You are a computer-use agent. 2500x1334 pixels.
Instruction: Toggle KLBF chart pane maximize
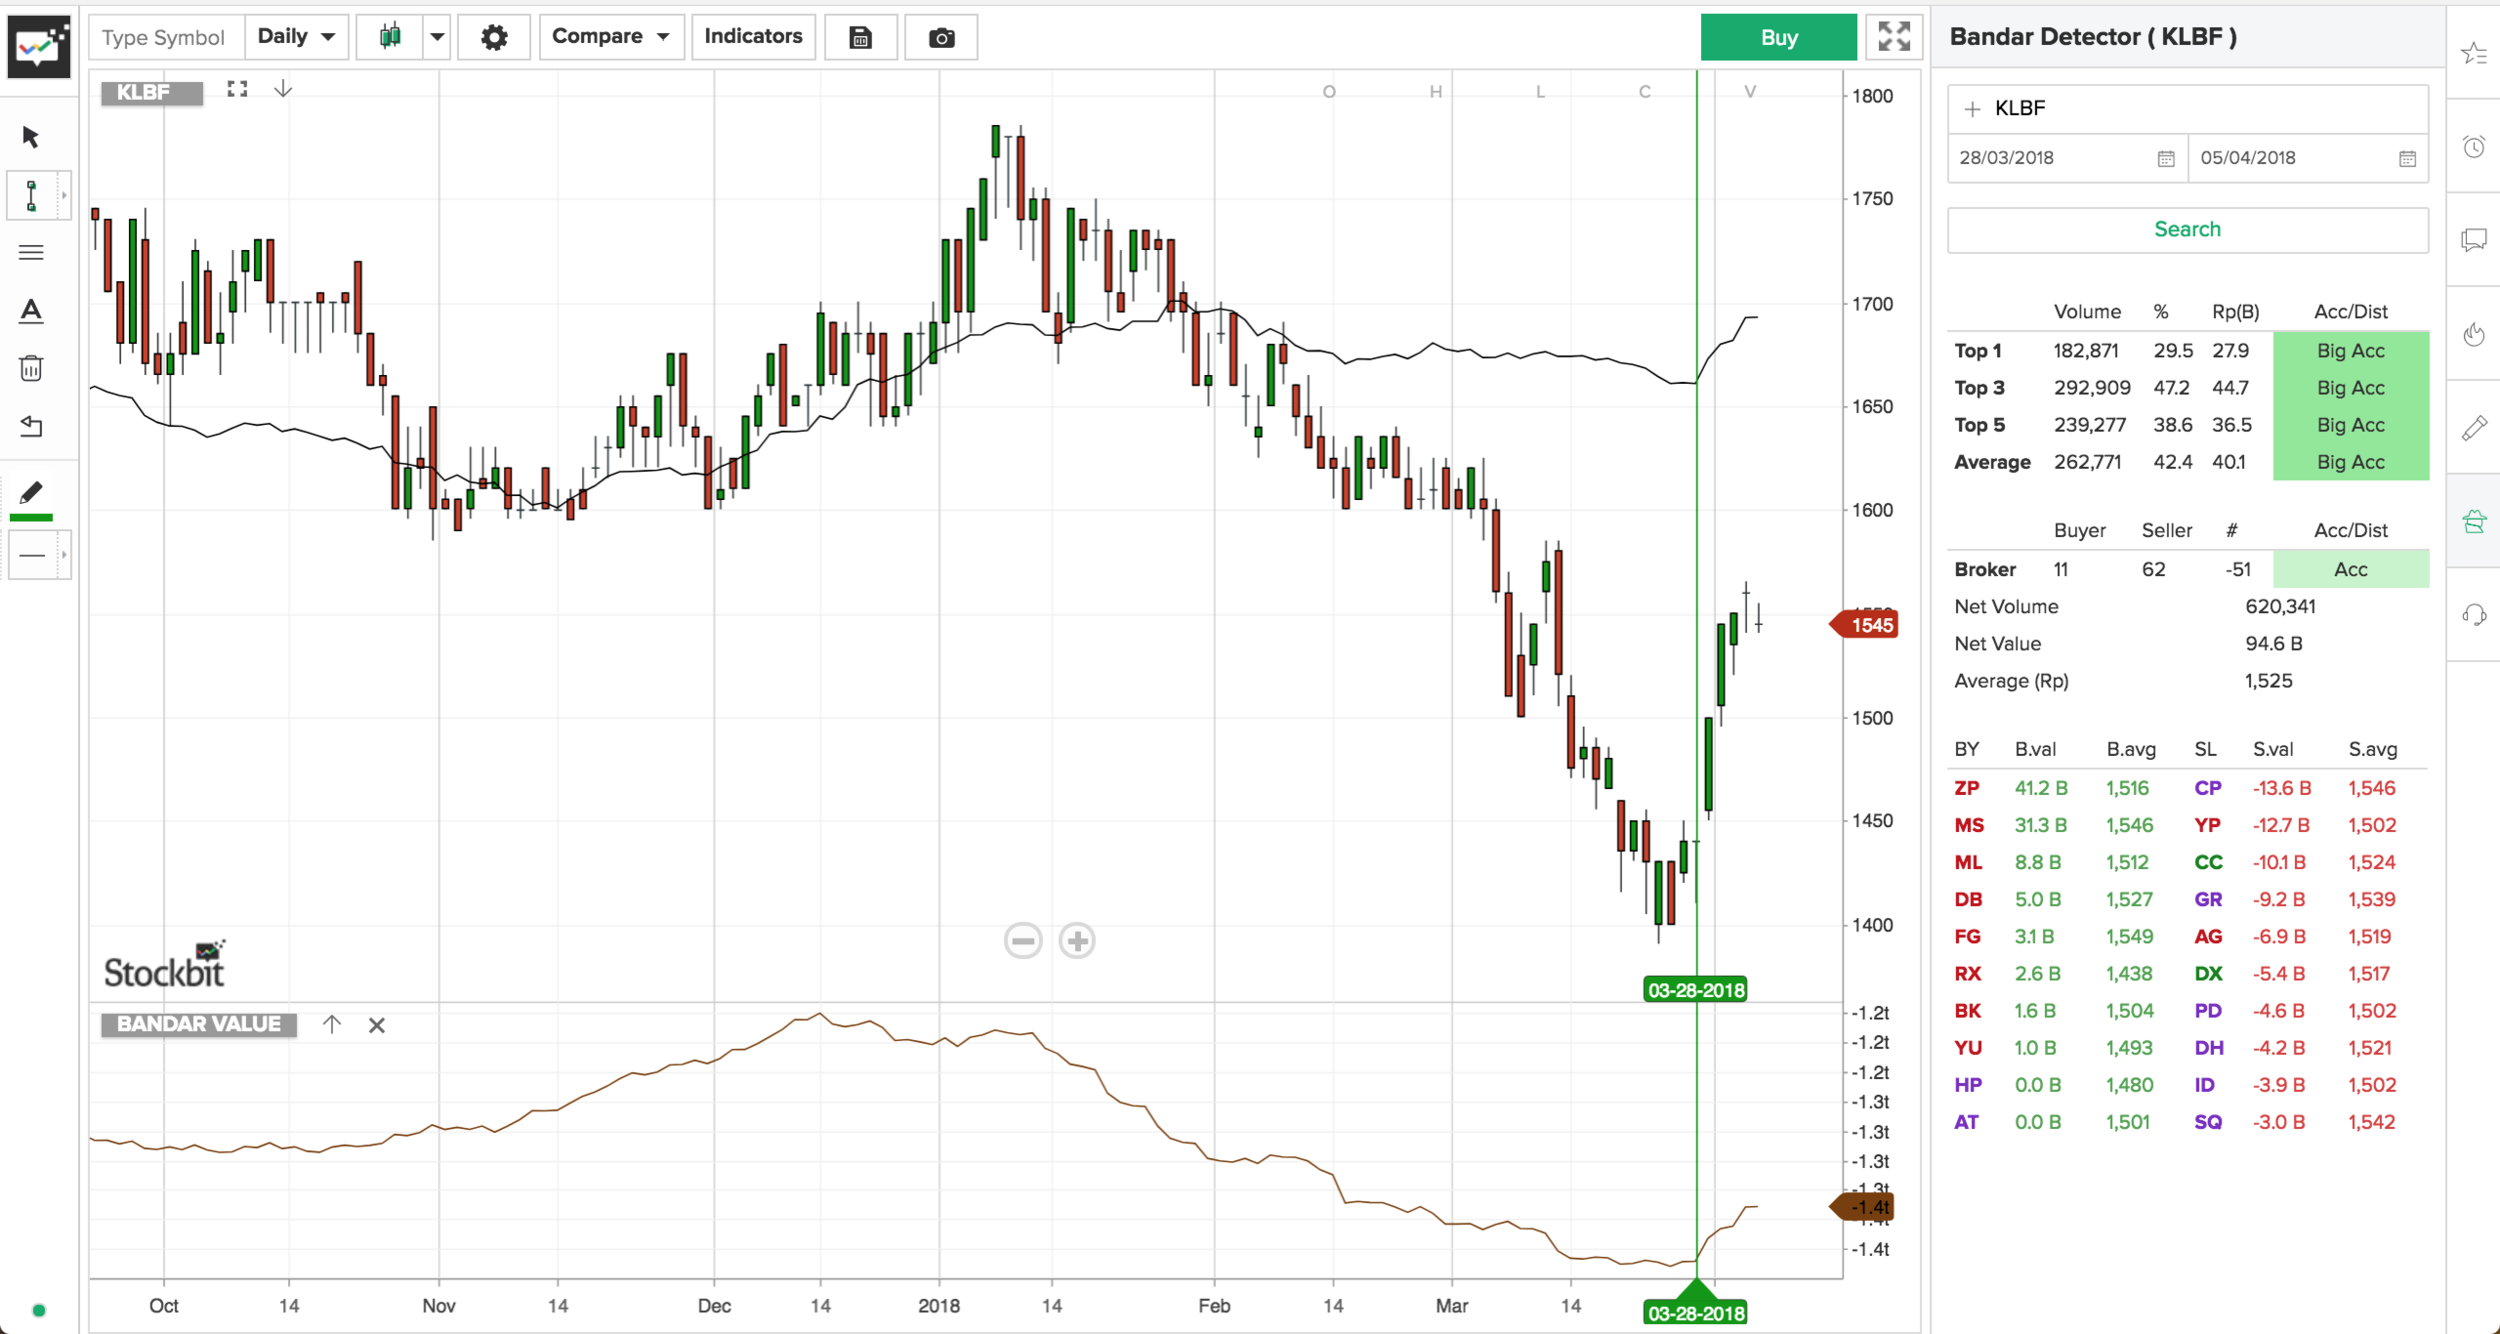pos(237,90)
